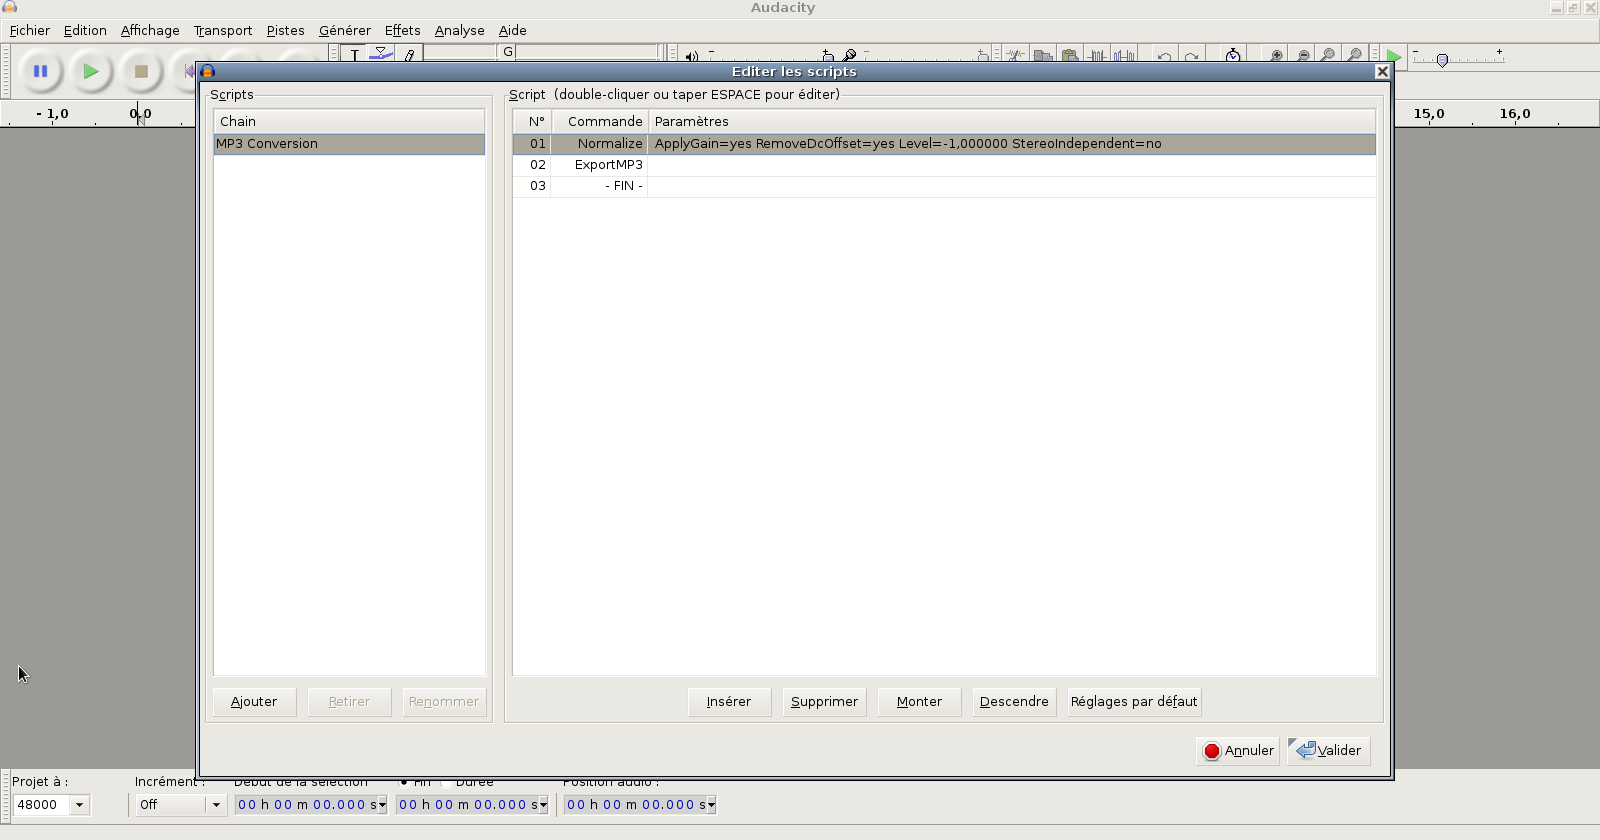This screenshot has width=1600, height=840.
Task: Select the MP3 Conversion script
Action: (x=349, y=144)
